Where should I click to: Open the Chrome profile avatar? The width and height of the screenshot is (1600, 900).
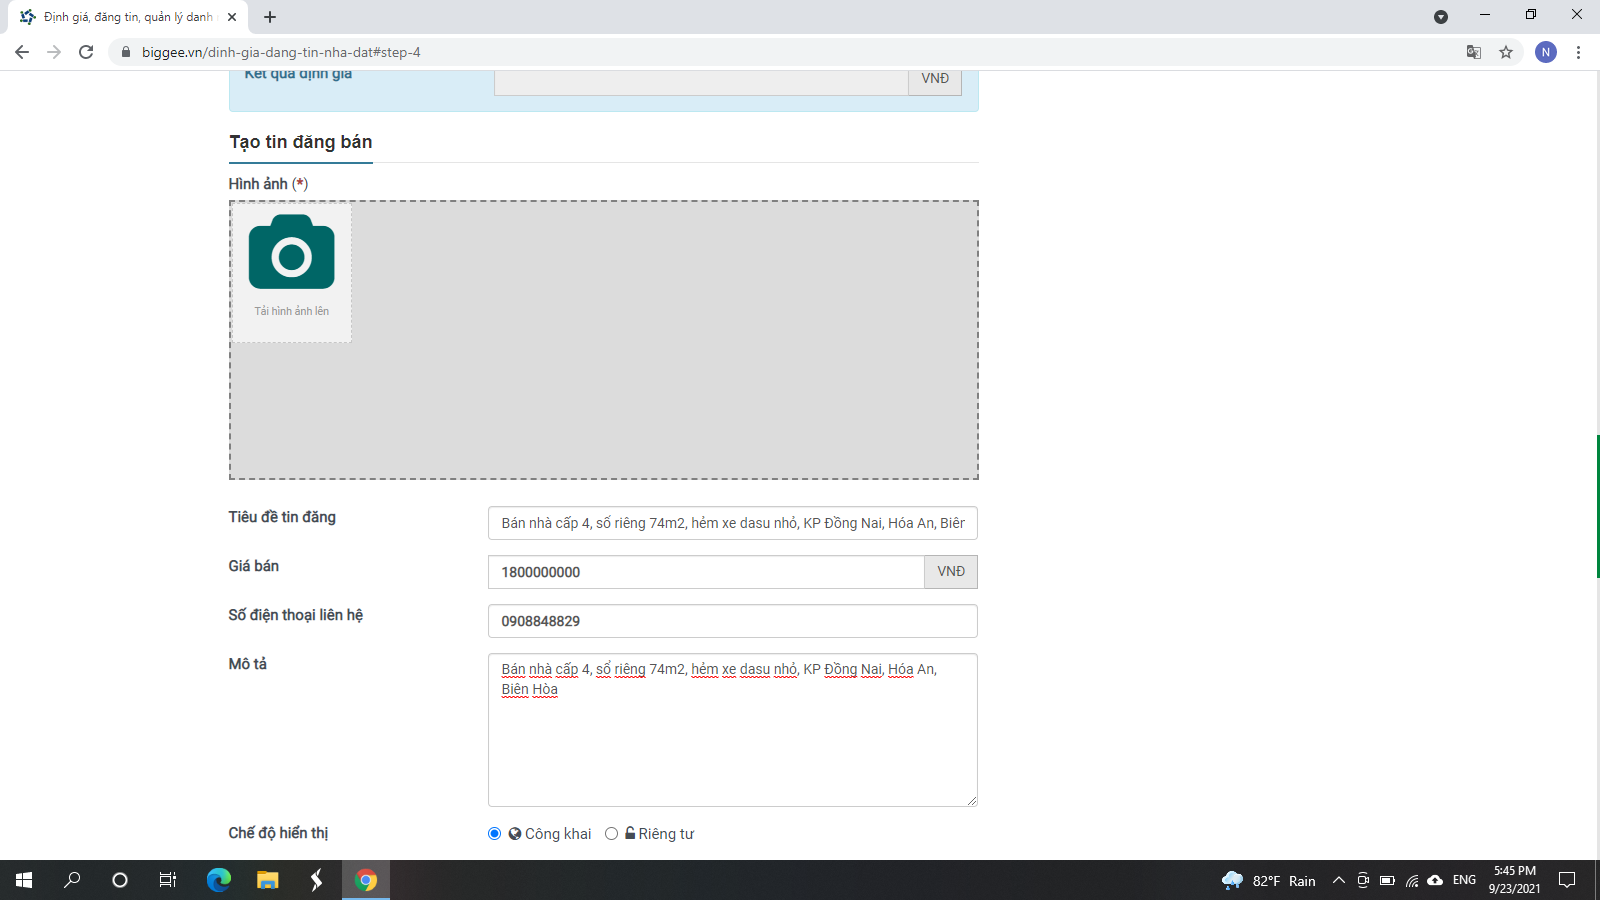click(1545, 52)
